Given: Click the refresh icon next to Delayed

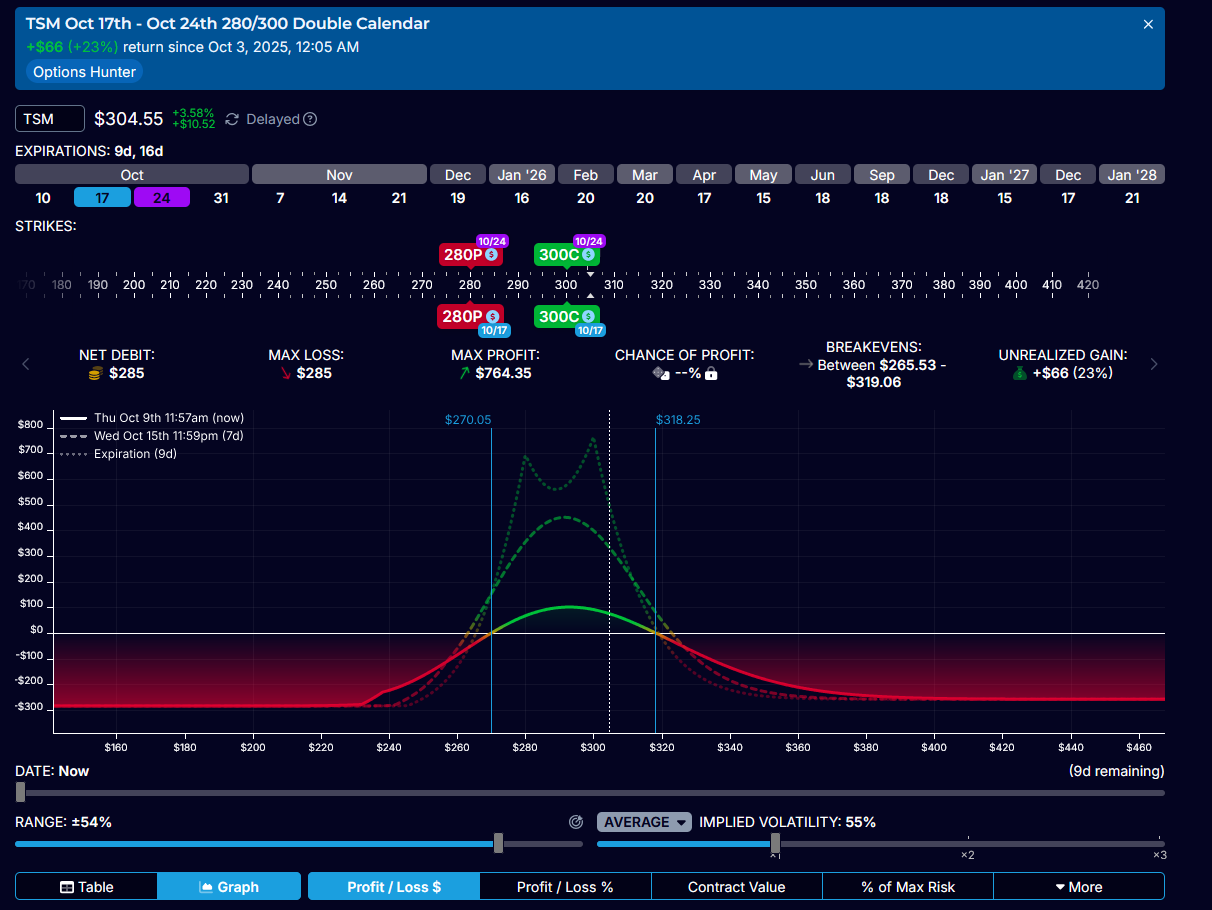Looking at the screenshot, I should pyautogui.click(x=232, y=119).
